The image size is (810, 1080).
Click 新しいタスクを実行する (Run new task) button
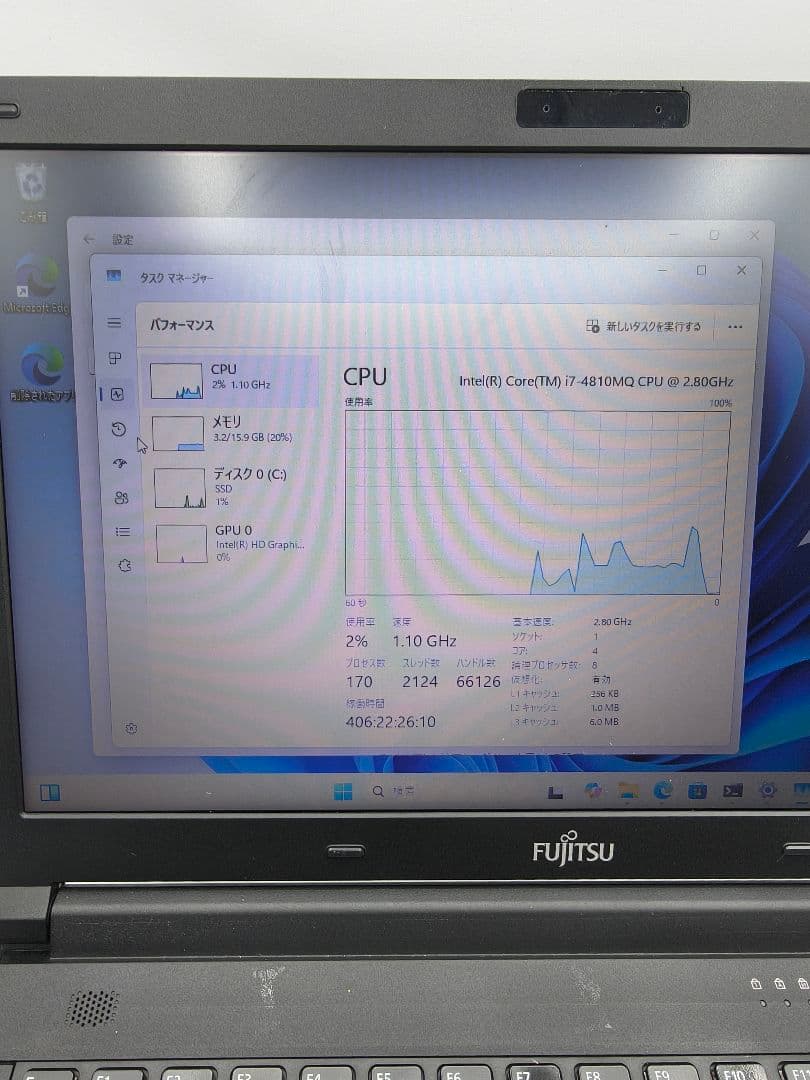[x=643, y=326]
